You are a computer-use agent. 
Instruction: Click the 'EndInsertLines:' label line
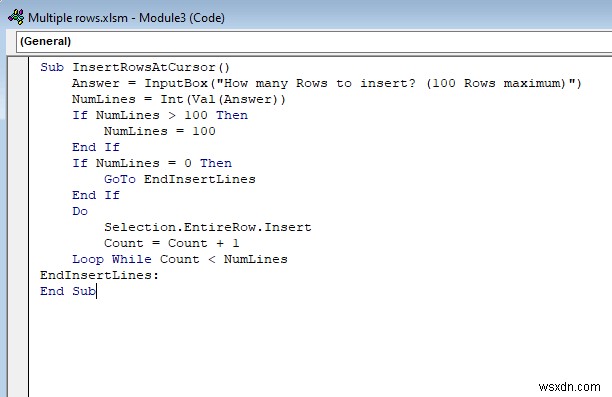point(100,275)
